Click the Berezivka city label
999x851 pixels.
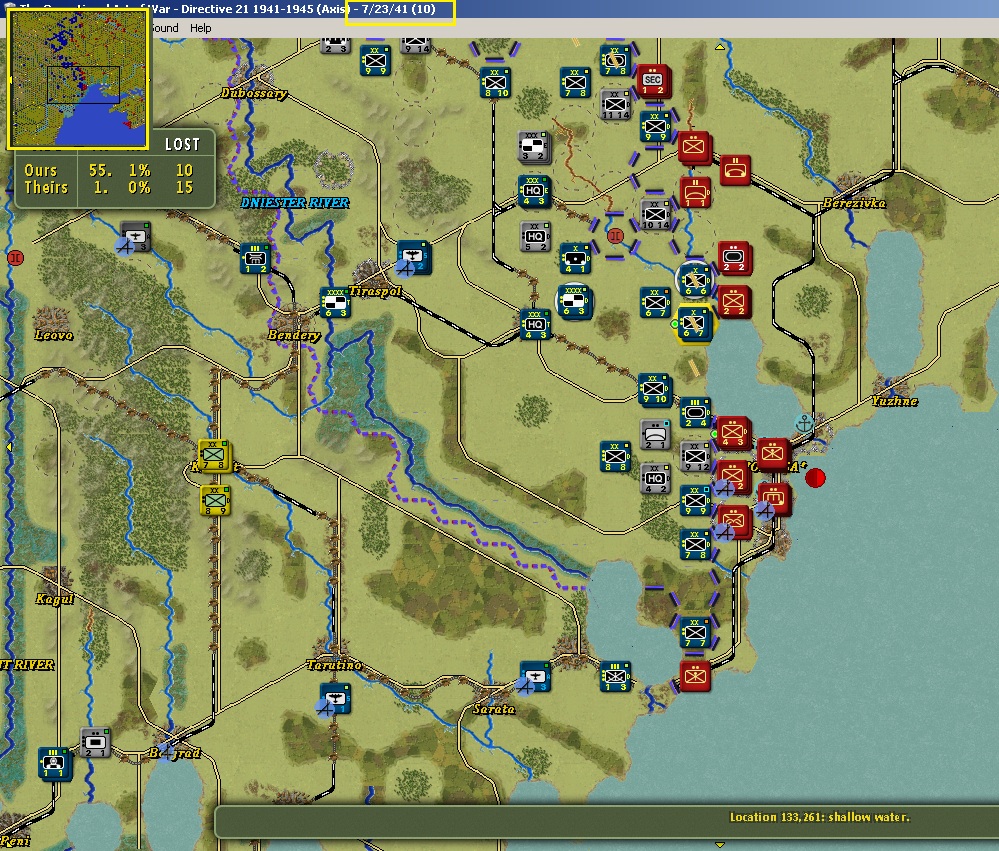[x=854, y=203]
